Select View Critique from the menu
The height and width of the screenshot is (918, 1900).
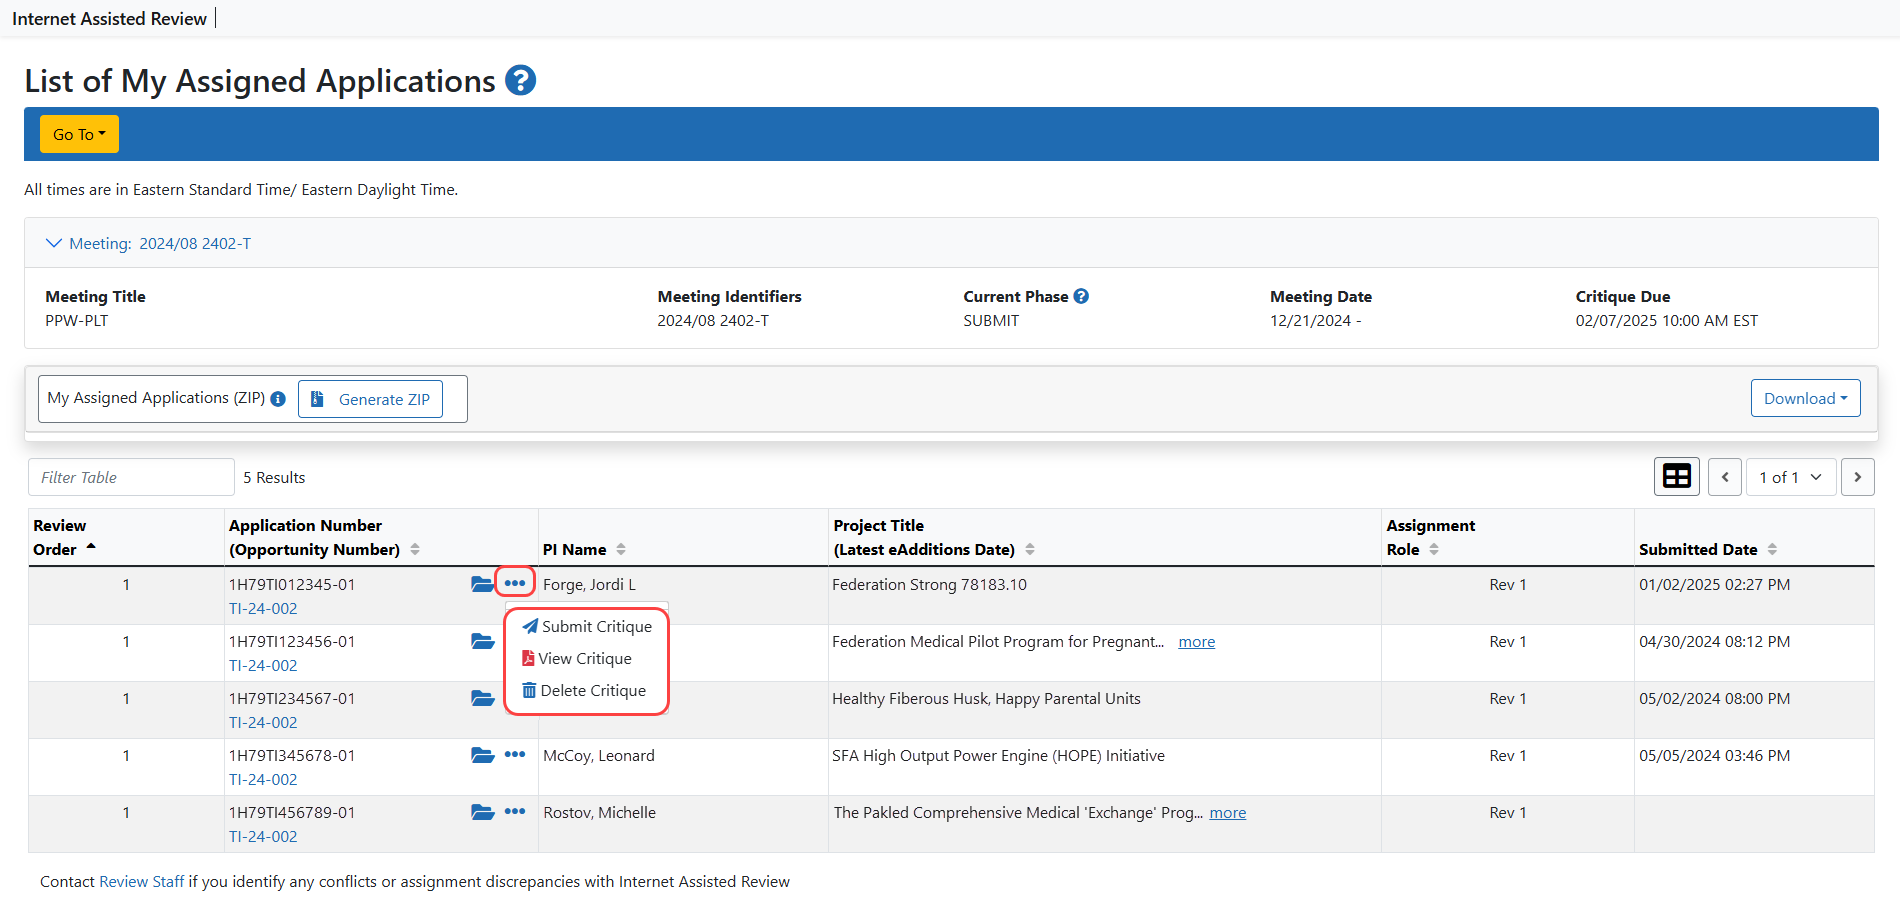point(577,658)
